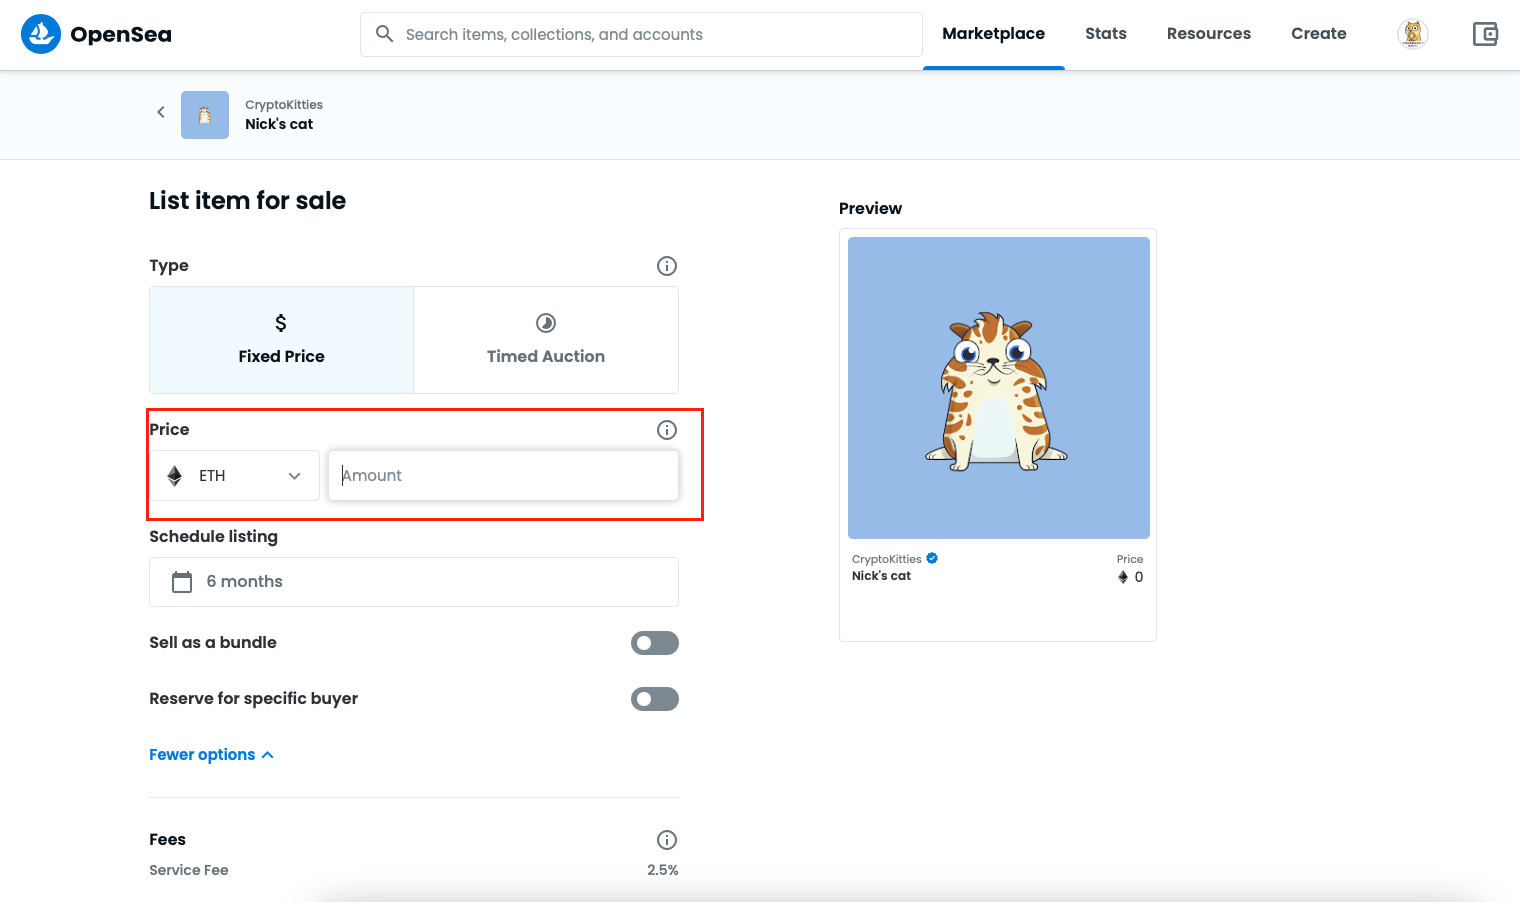Screen dimensions: 1520x902
Task: Collapse with Fewer options
Action: click(211, 755)
